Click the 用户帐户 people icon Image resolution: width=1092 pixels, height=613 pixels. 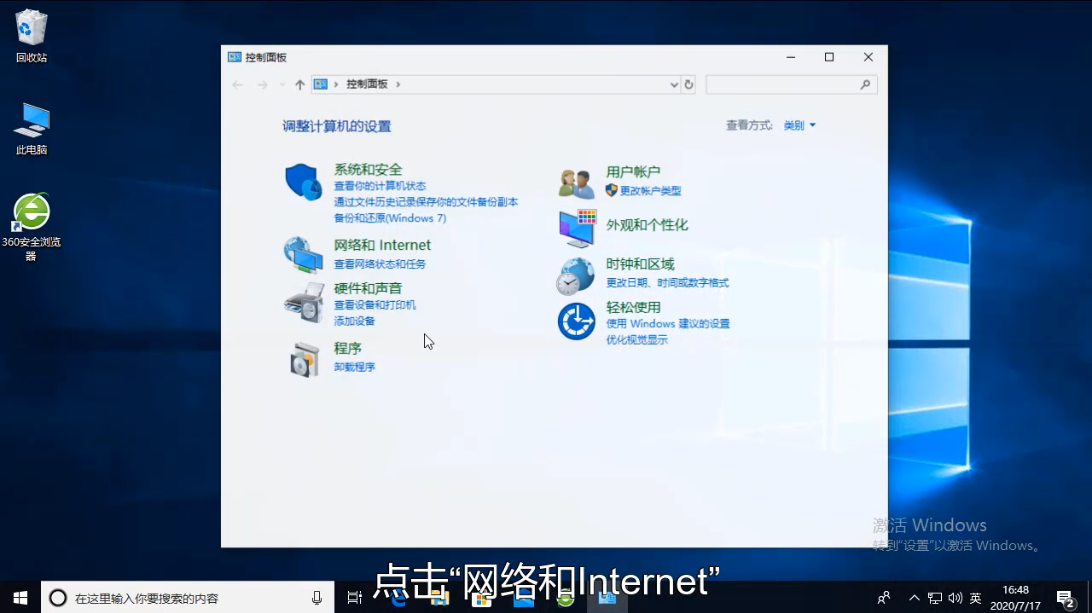(x=576, y=184)
